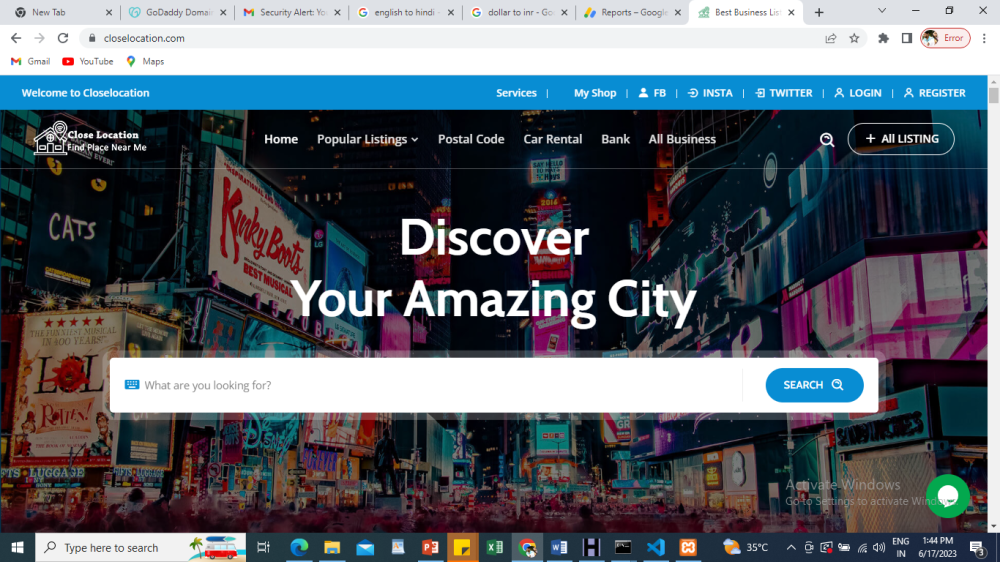Viewport: 1000px width, 562px height.
Task: Click the LOGIN link
Action: [x=858, y=92]
